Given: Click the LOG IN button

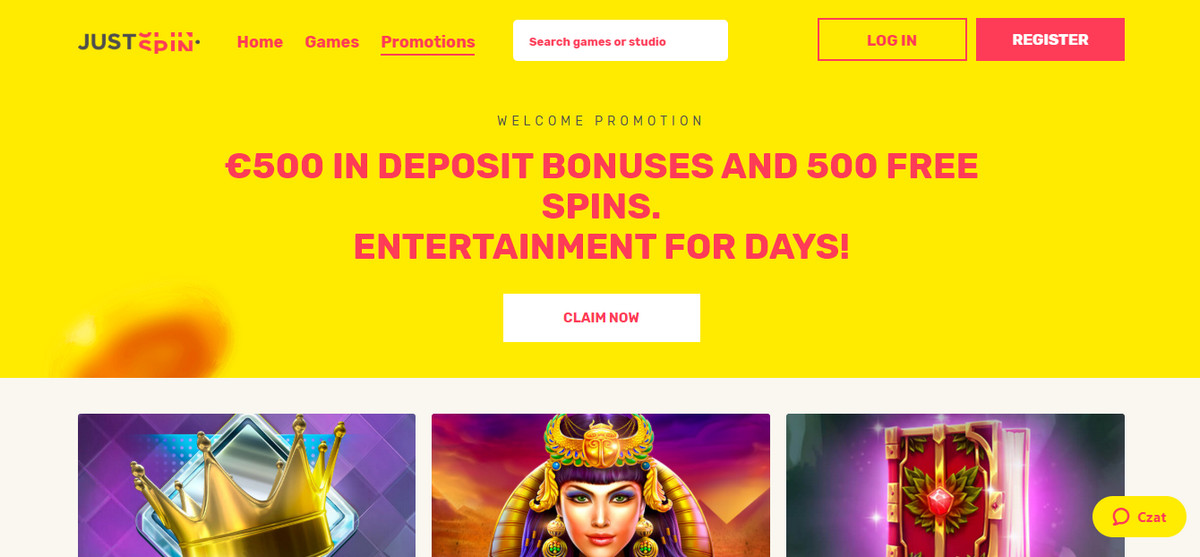Looking at the screenshot, I should [x=892, y=40].
